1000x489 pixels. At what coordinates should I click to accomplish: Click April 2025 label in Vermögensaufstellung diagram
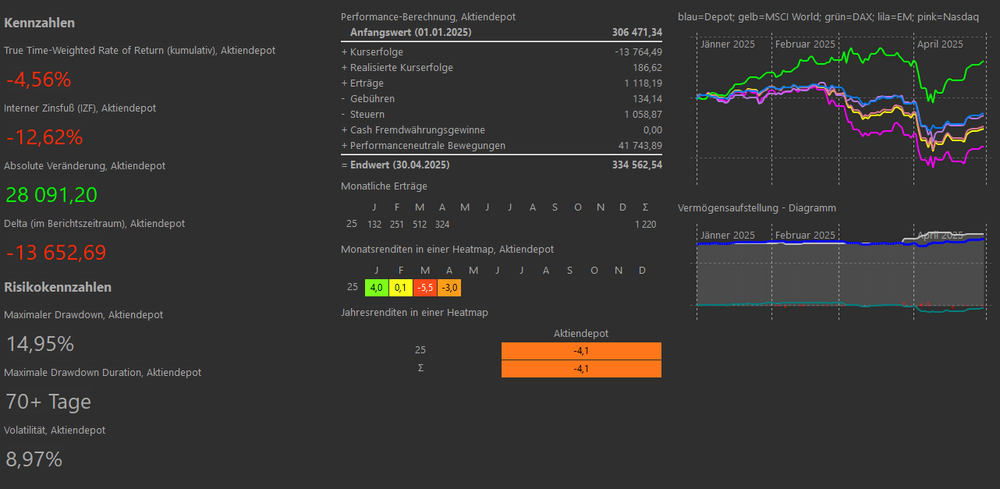(940, 235)
